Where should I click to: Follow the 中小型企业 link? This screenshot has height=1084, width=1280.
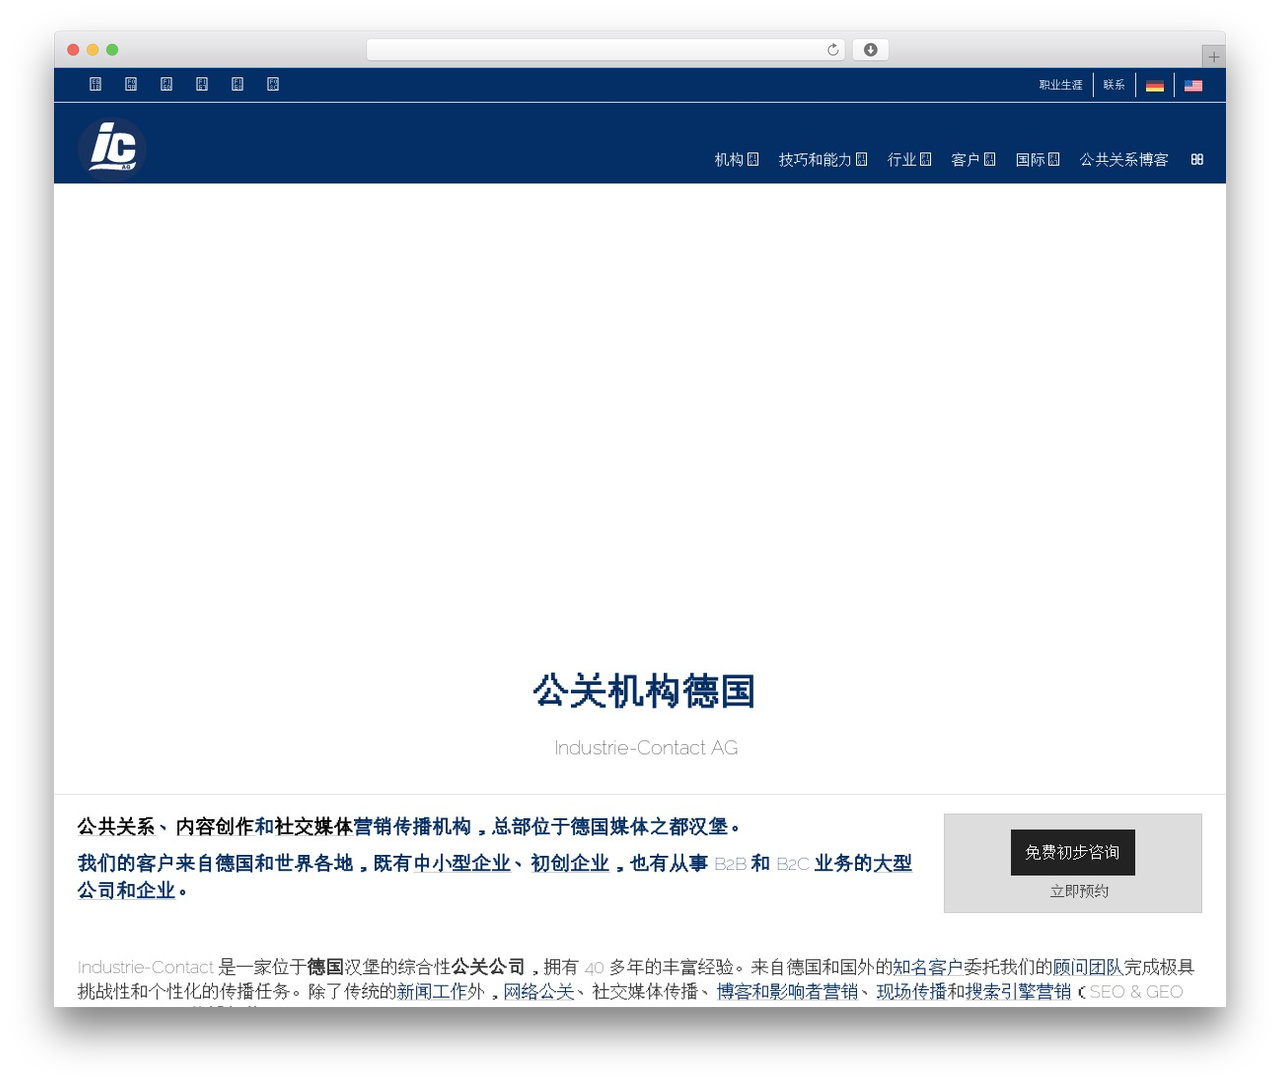tap(462, 863)
